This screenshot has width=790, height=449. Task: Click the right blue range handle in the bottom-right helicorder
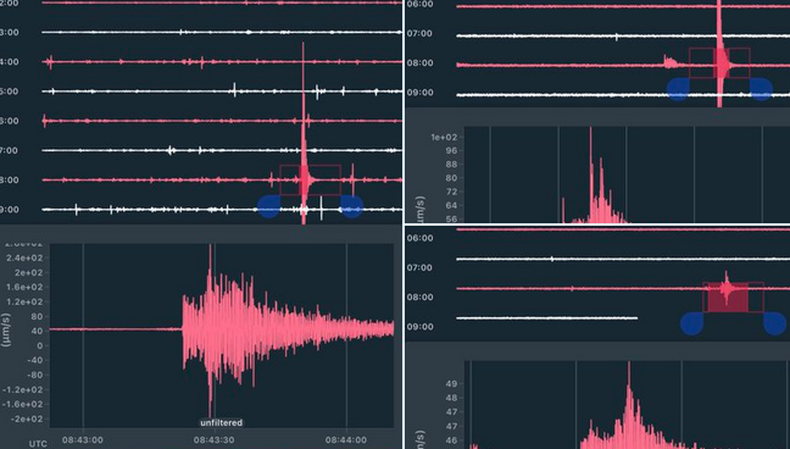pos(774,323)
